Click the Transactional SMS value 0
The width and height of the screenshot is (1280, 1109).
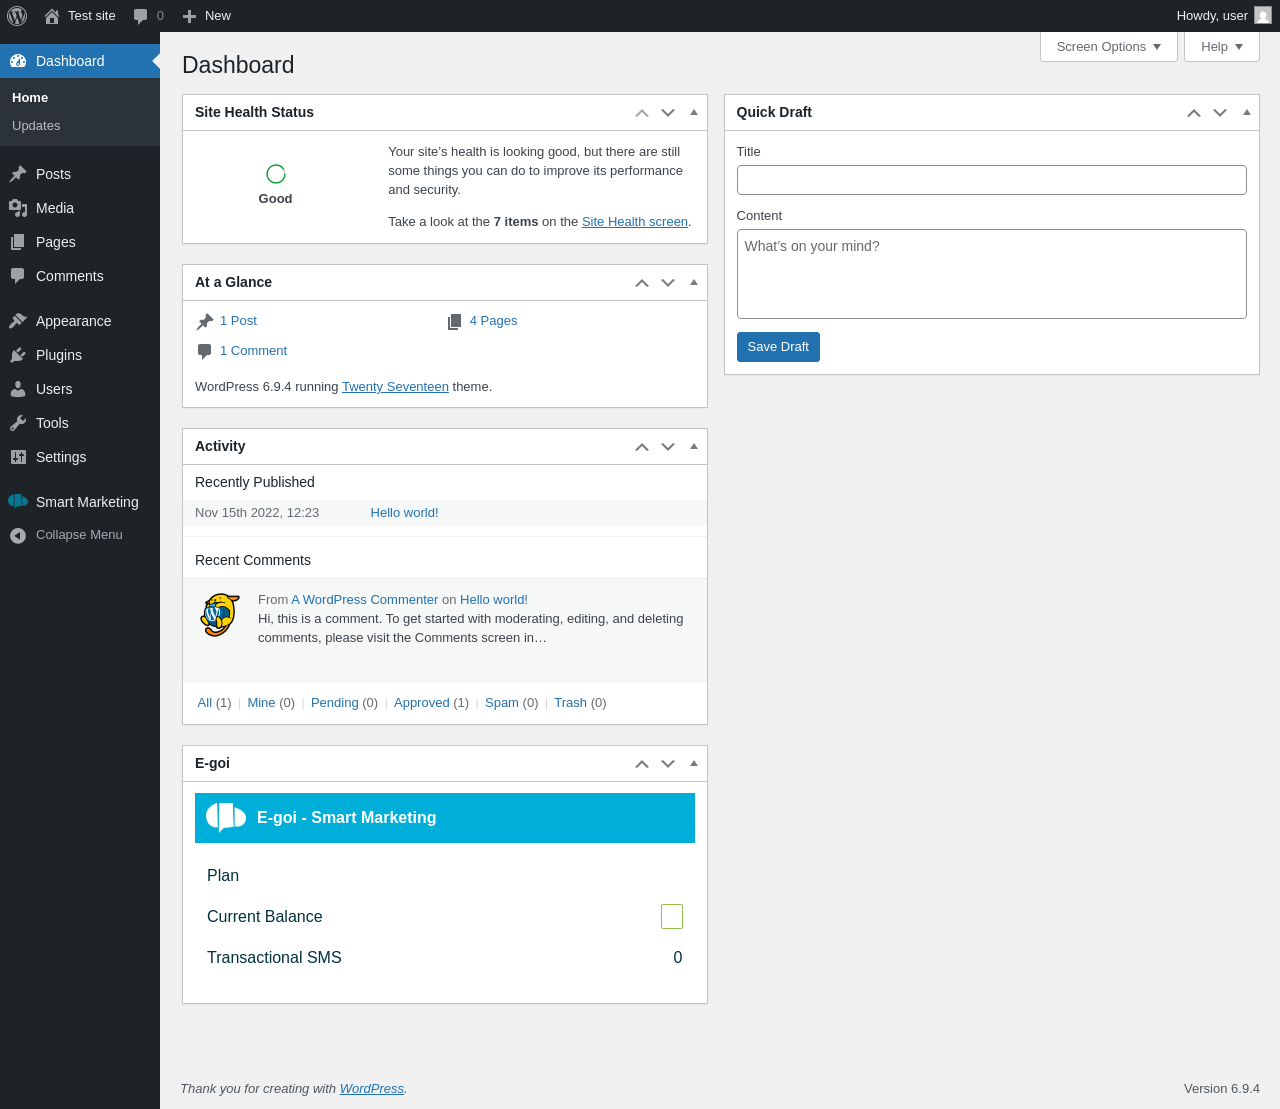coord(678,958)
